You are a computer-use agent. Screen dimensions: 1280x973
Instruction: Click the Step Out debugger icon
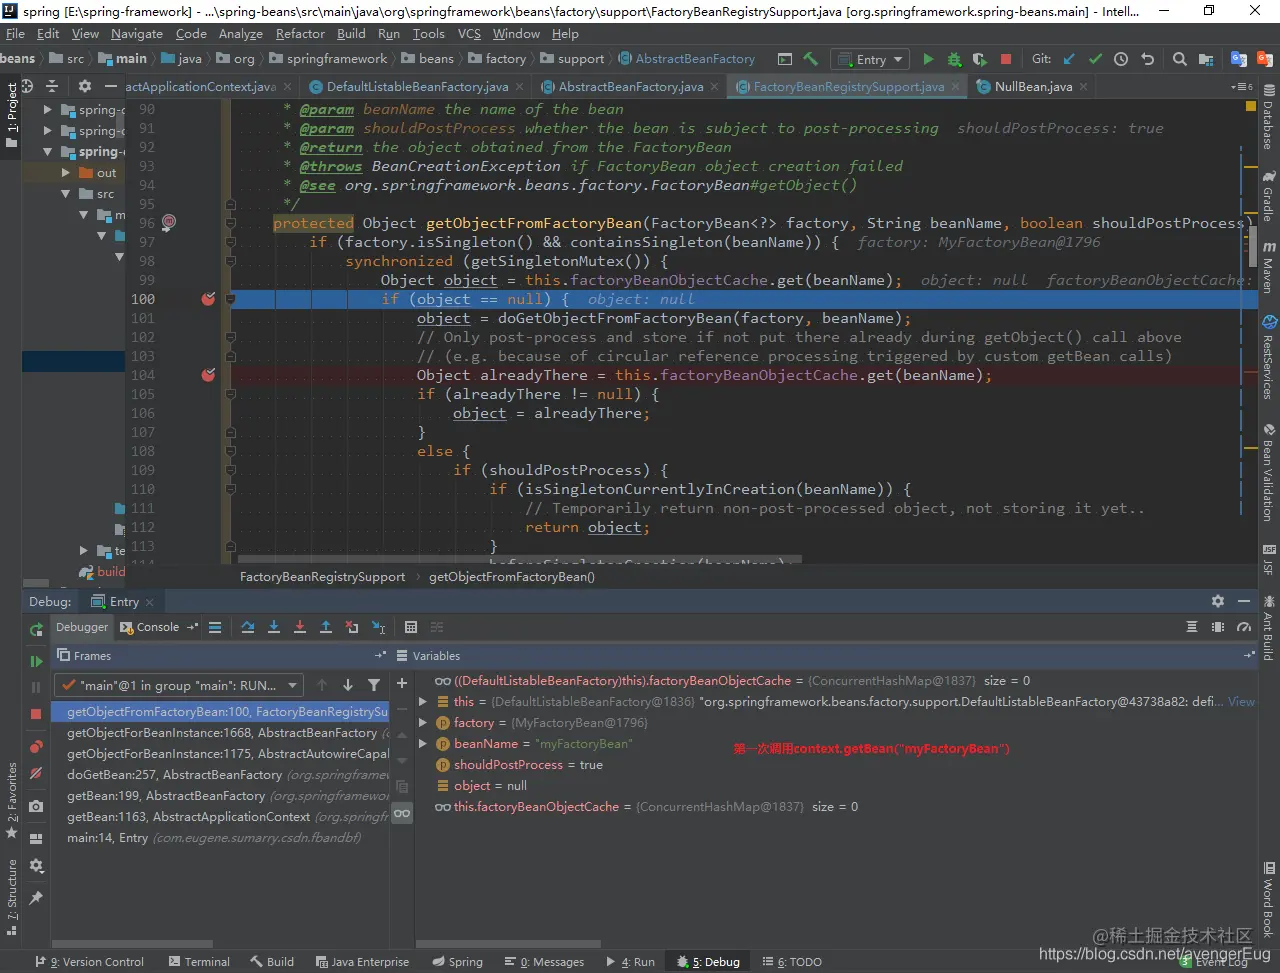pos(326,627)
